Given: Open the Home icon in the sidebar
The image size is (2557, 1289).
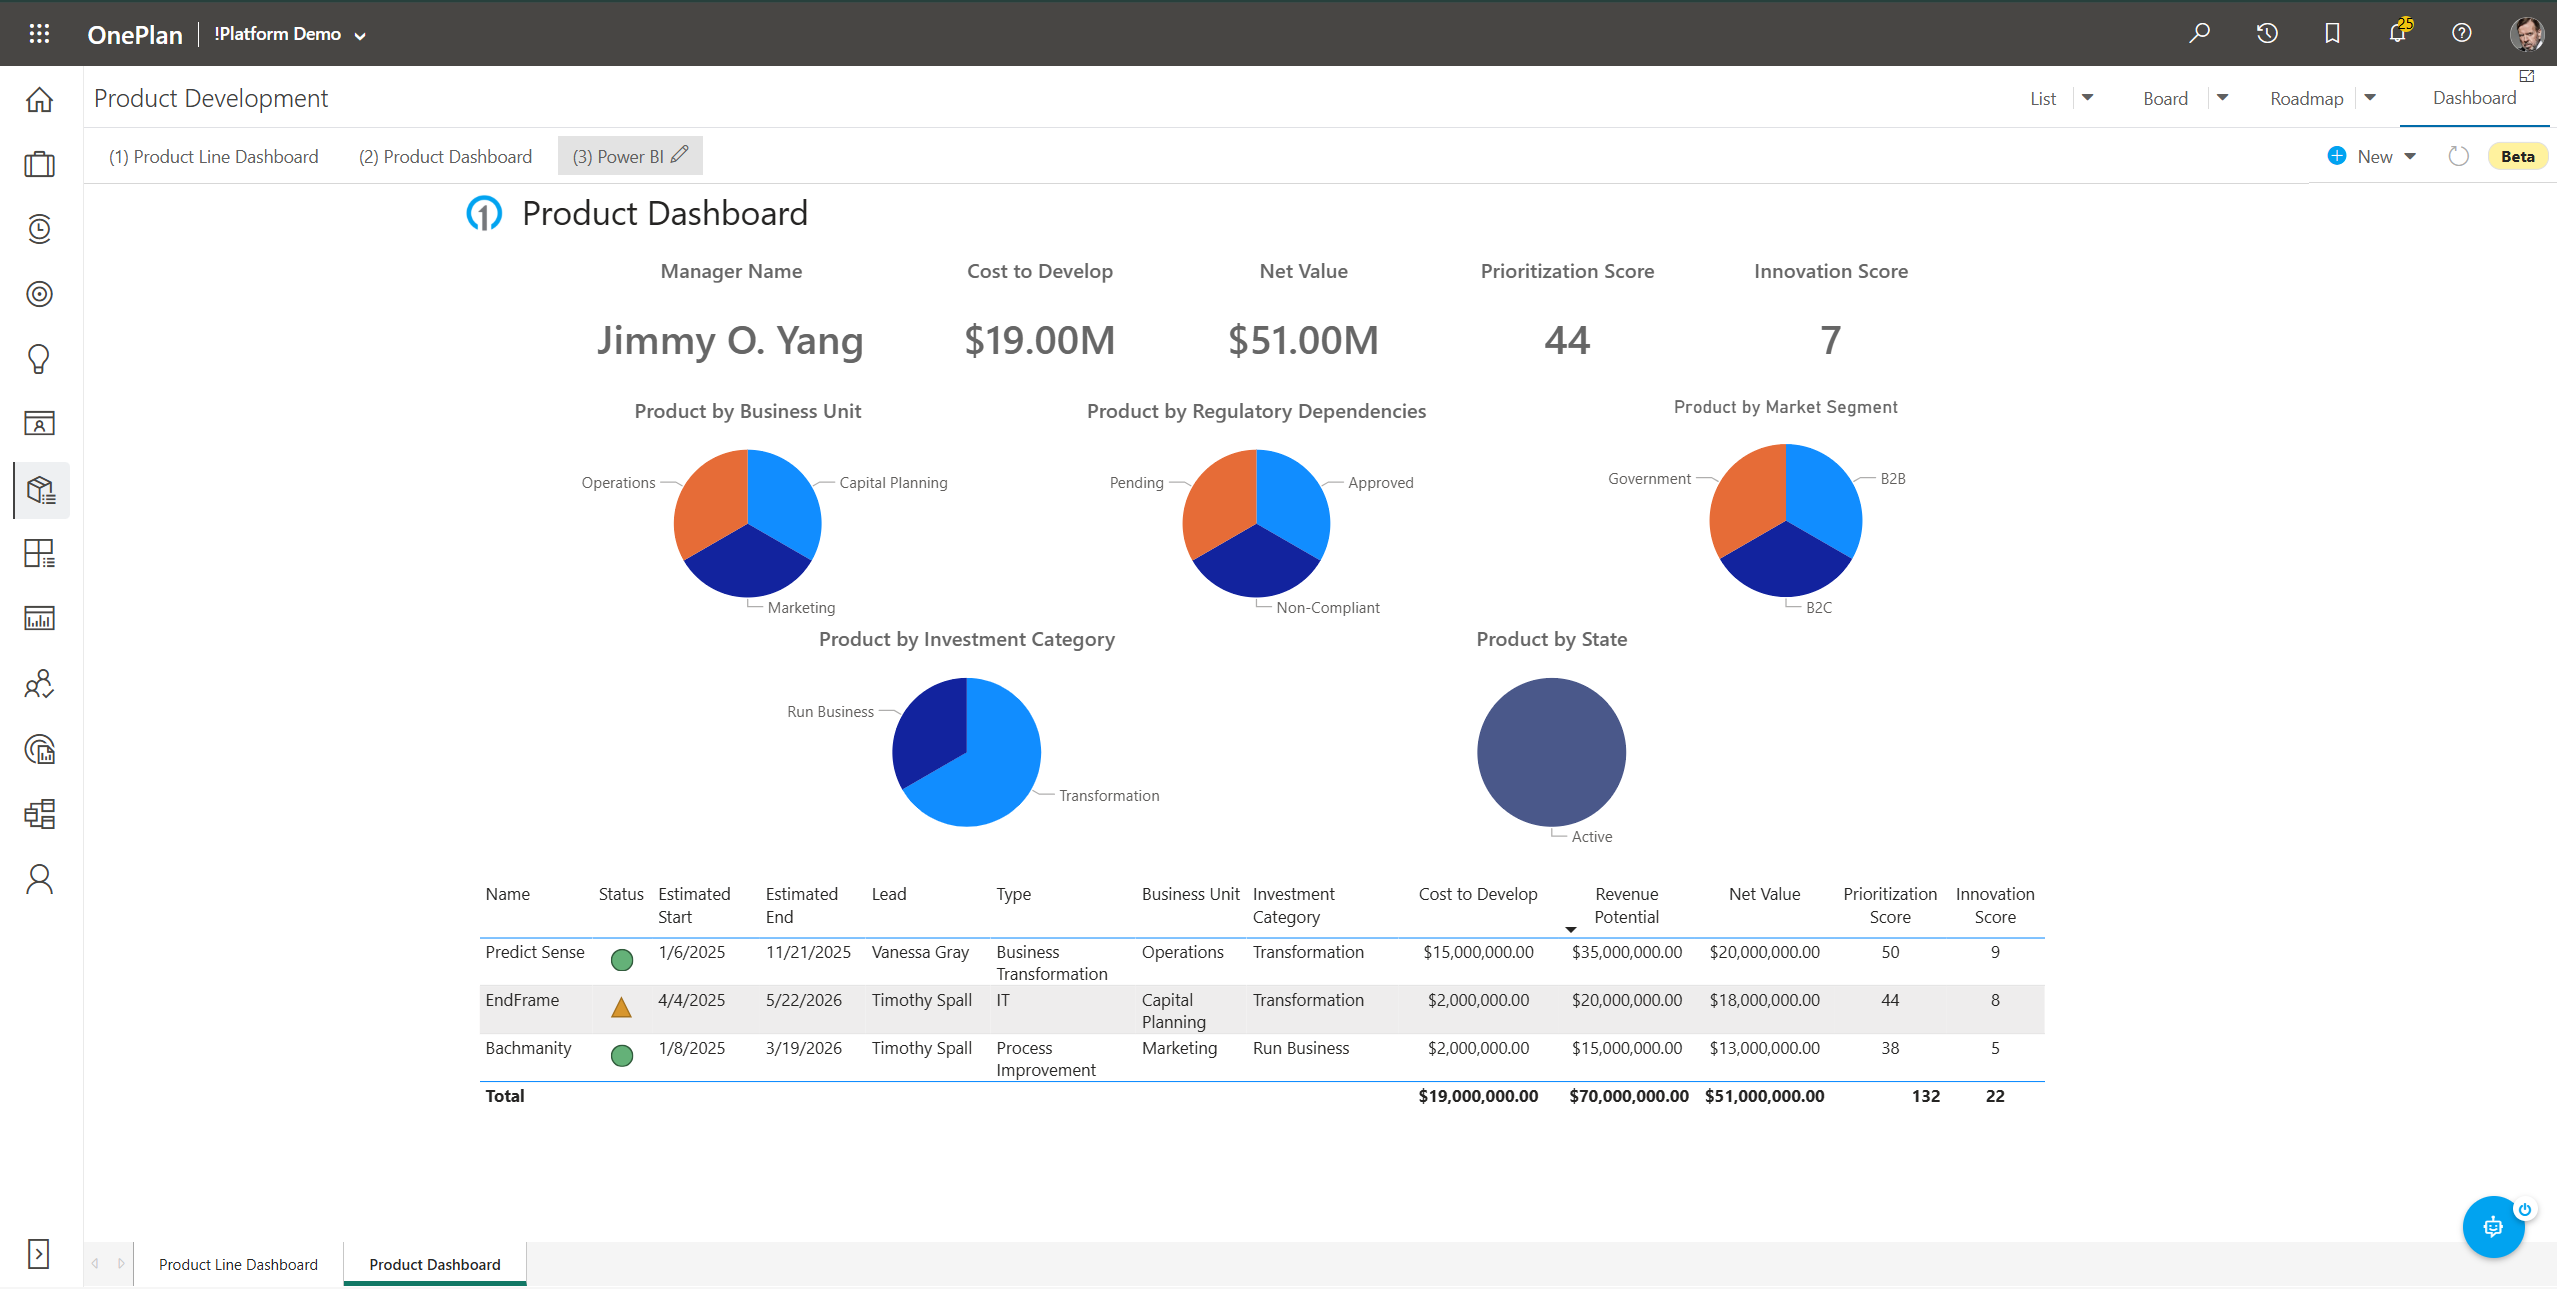Looking at the screenshot, I should coord(39,99).
